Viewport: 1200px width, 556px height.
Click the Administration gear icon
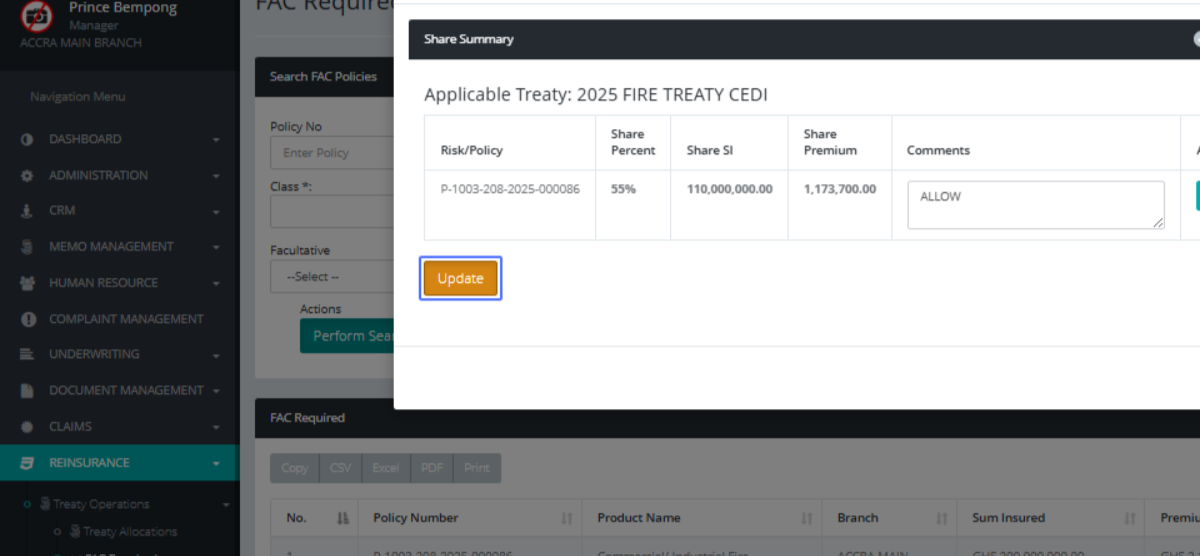pos(27,175)
